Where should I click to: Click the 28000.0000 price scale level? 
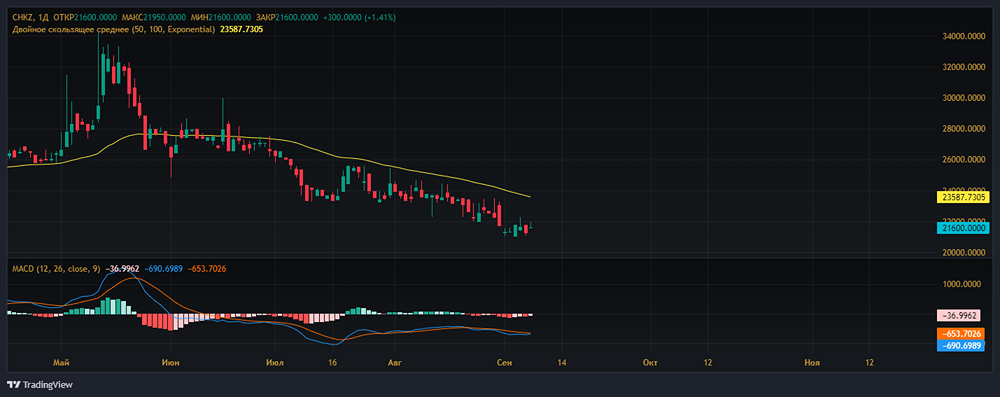964,129
